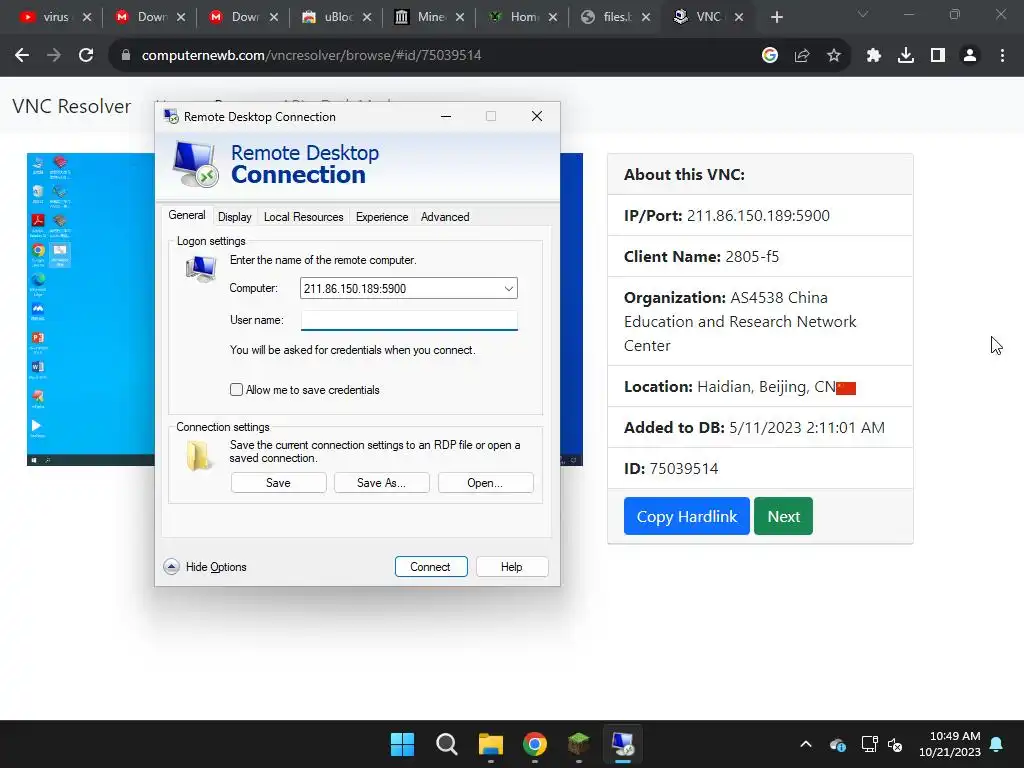This screenshot has height=768, width=1024.
Task: Click the green Next button
Action: point(783,516)
